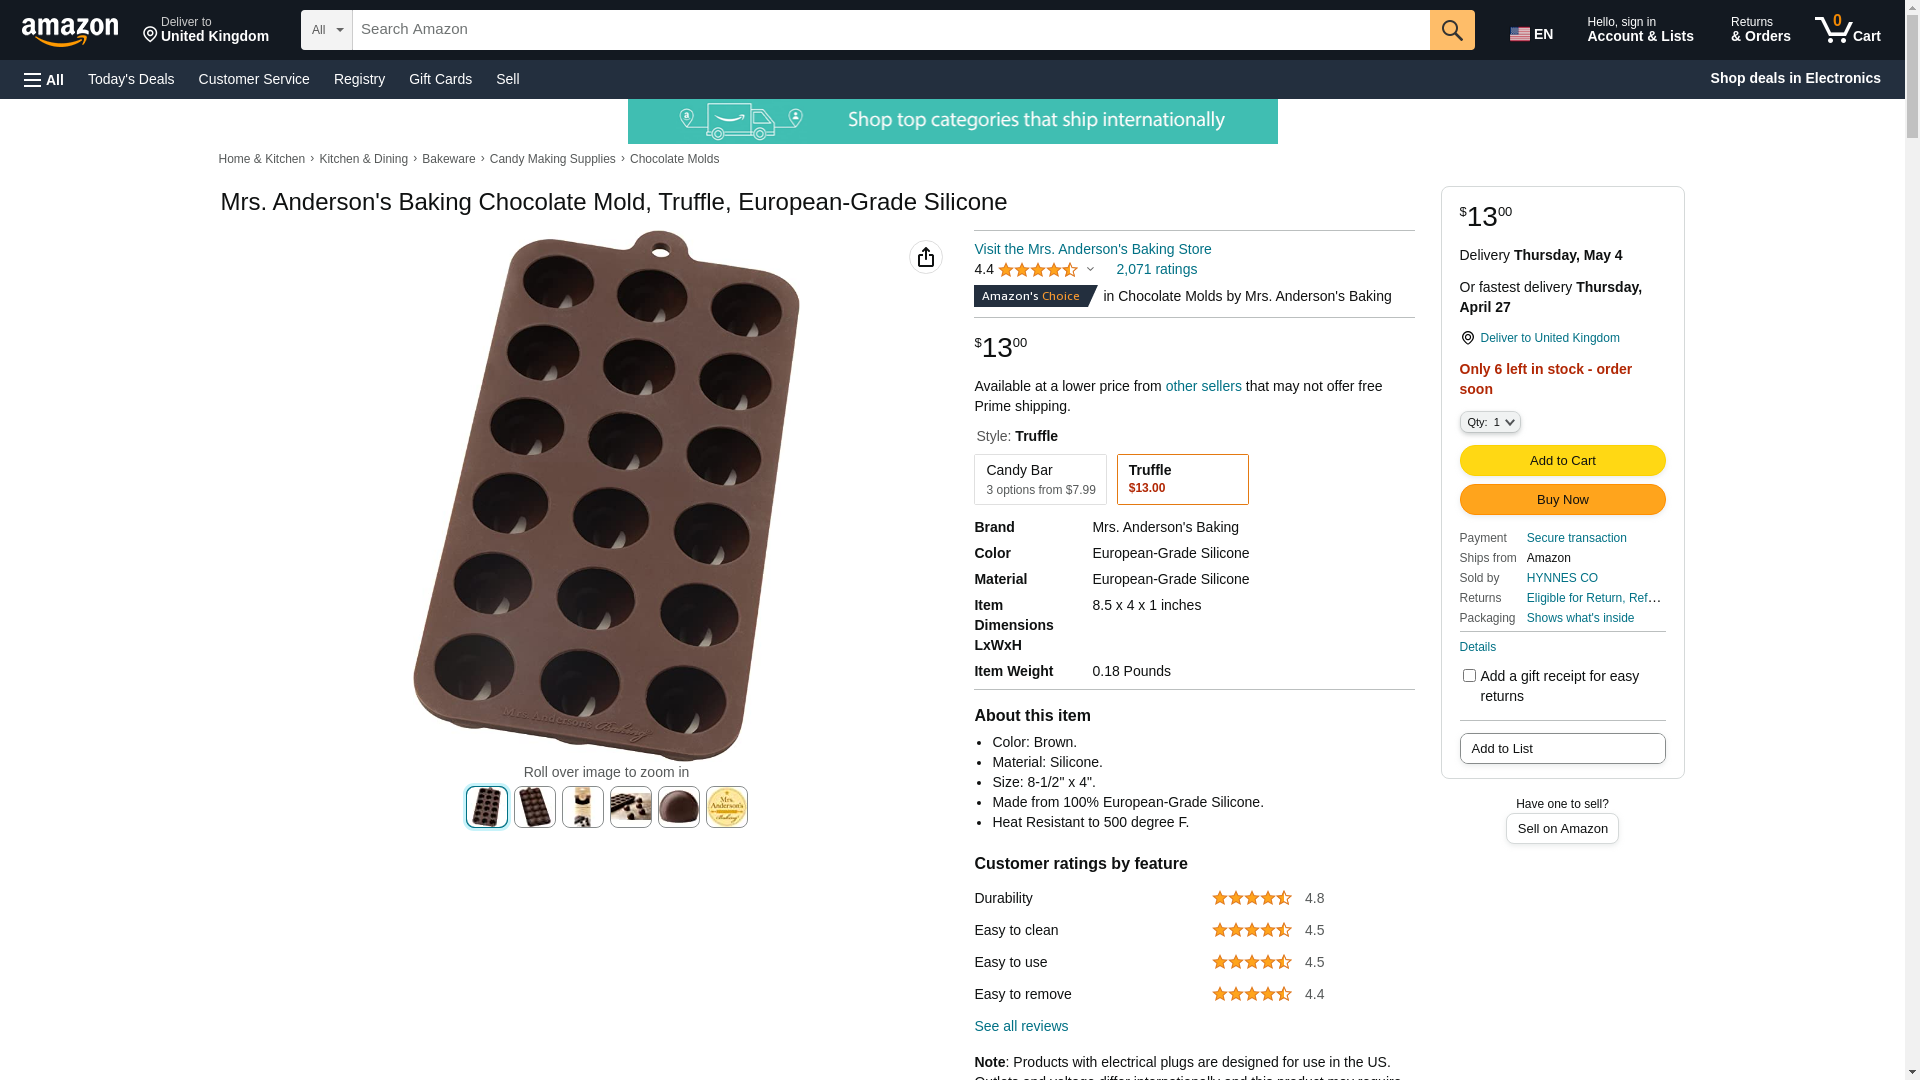1920x1080 pixels.
Task: Click the Amazon's Choice badge
Action: [1033, 296]
